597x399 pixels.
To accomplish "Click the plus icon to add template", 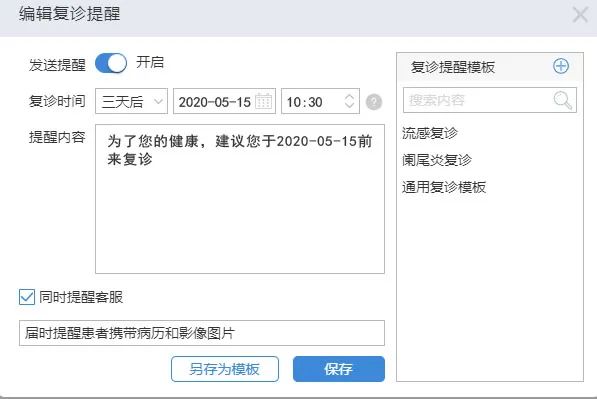I will coord(561,66).
